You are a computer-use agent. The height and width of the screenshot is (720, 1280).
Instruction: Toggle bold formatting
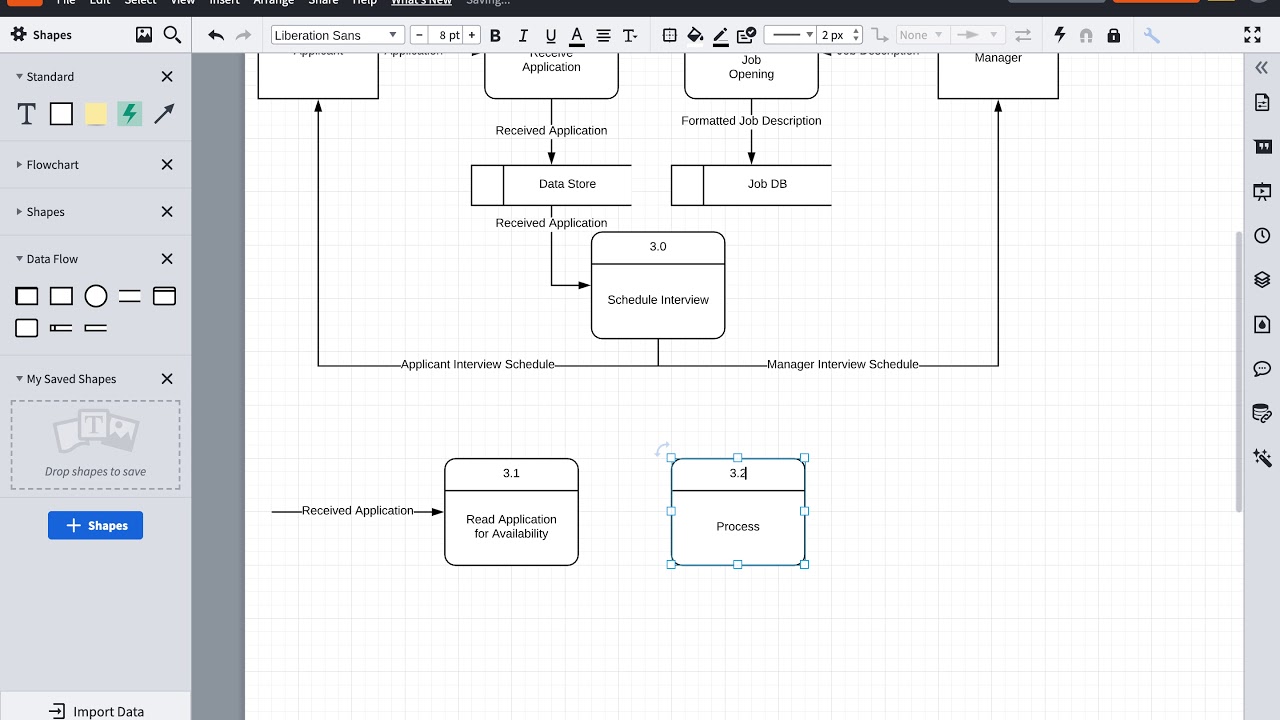495,35
